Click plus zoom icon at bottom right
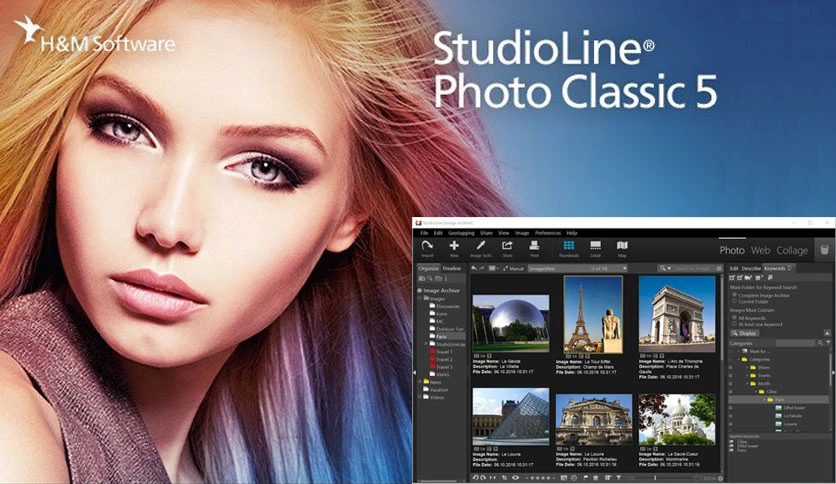Screen dimensions: 836x484 coord(720,478)
